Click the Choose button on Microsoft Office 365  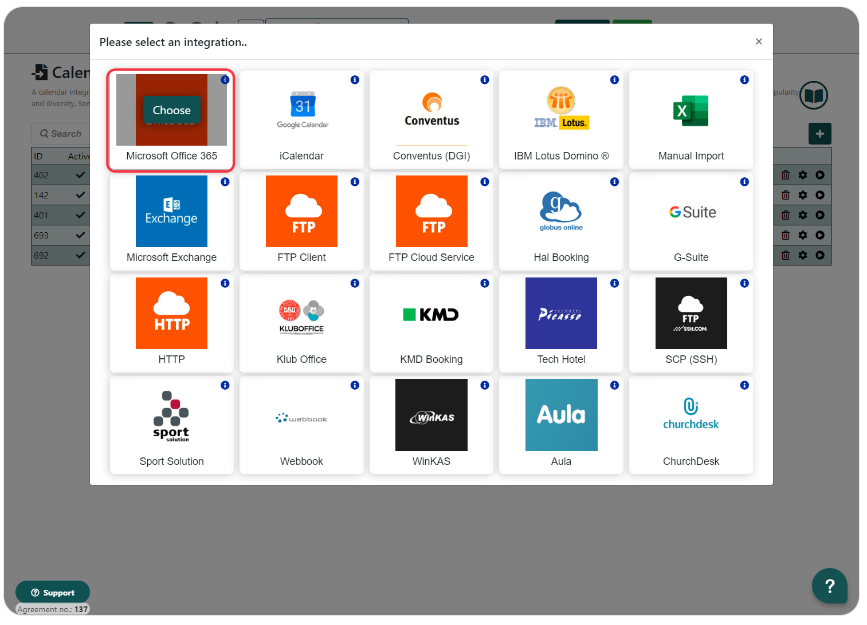(171, 110)
